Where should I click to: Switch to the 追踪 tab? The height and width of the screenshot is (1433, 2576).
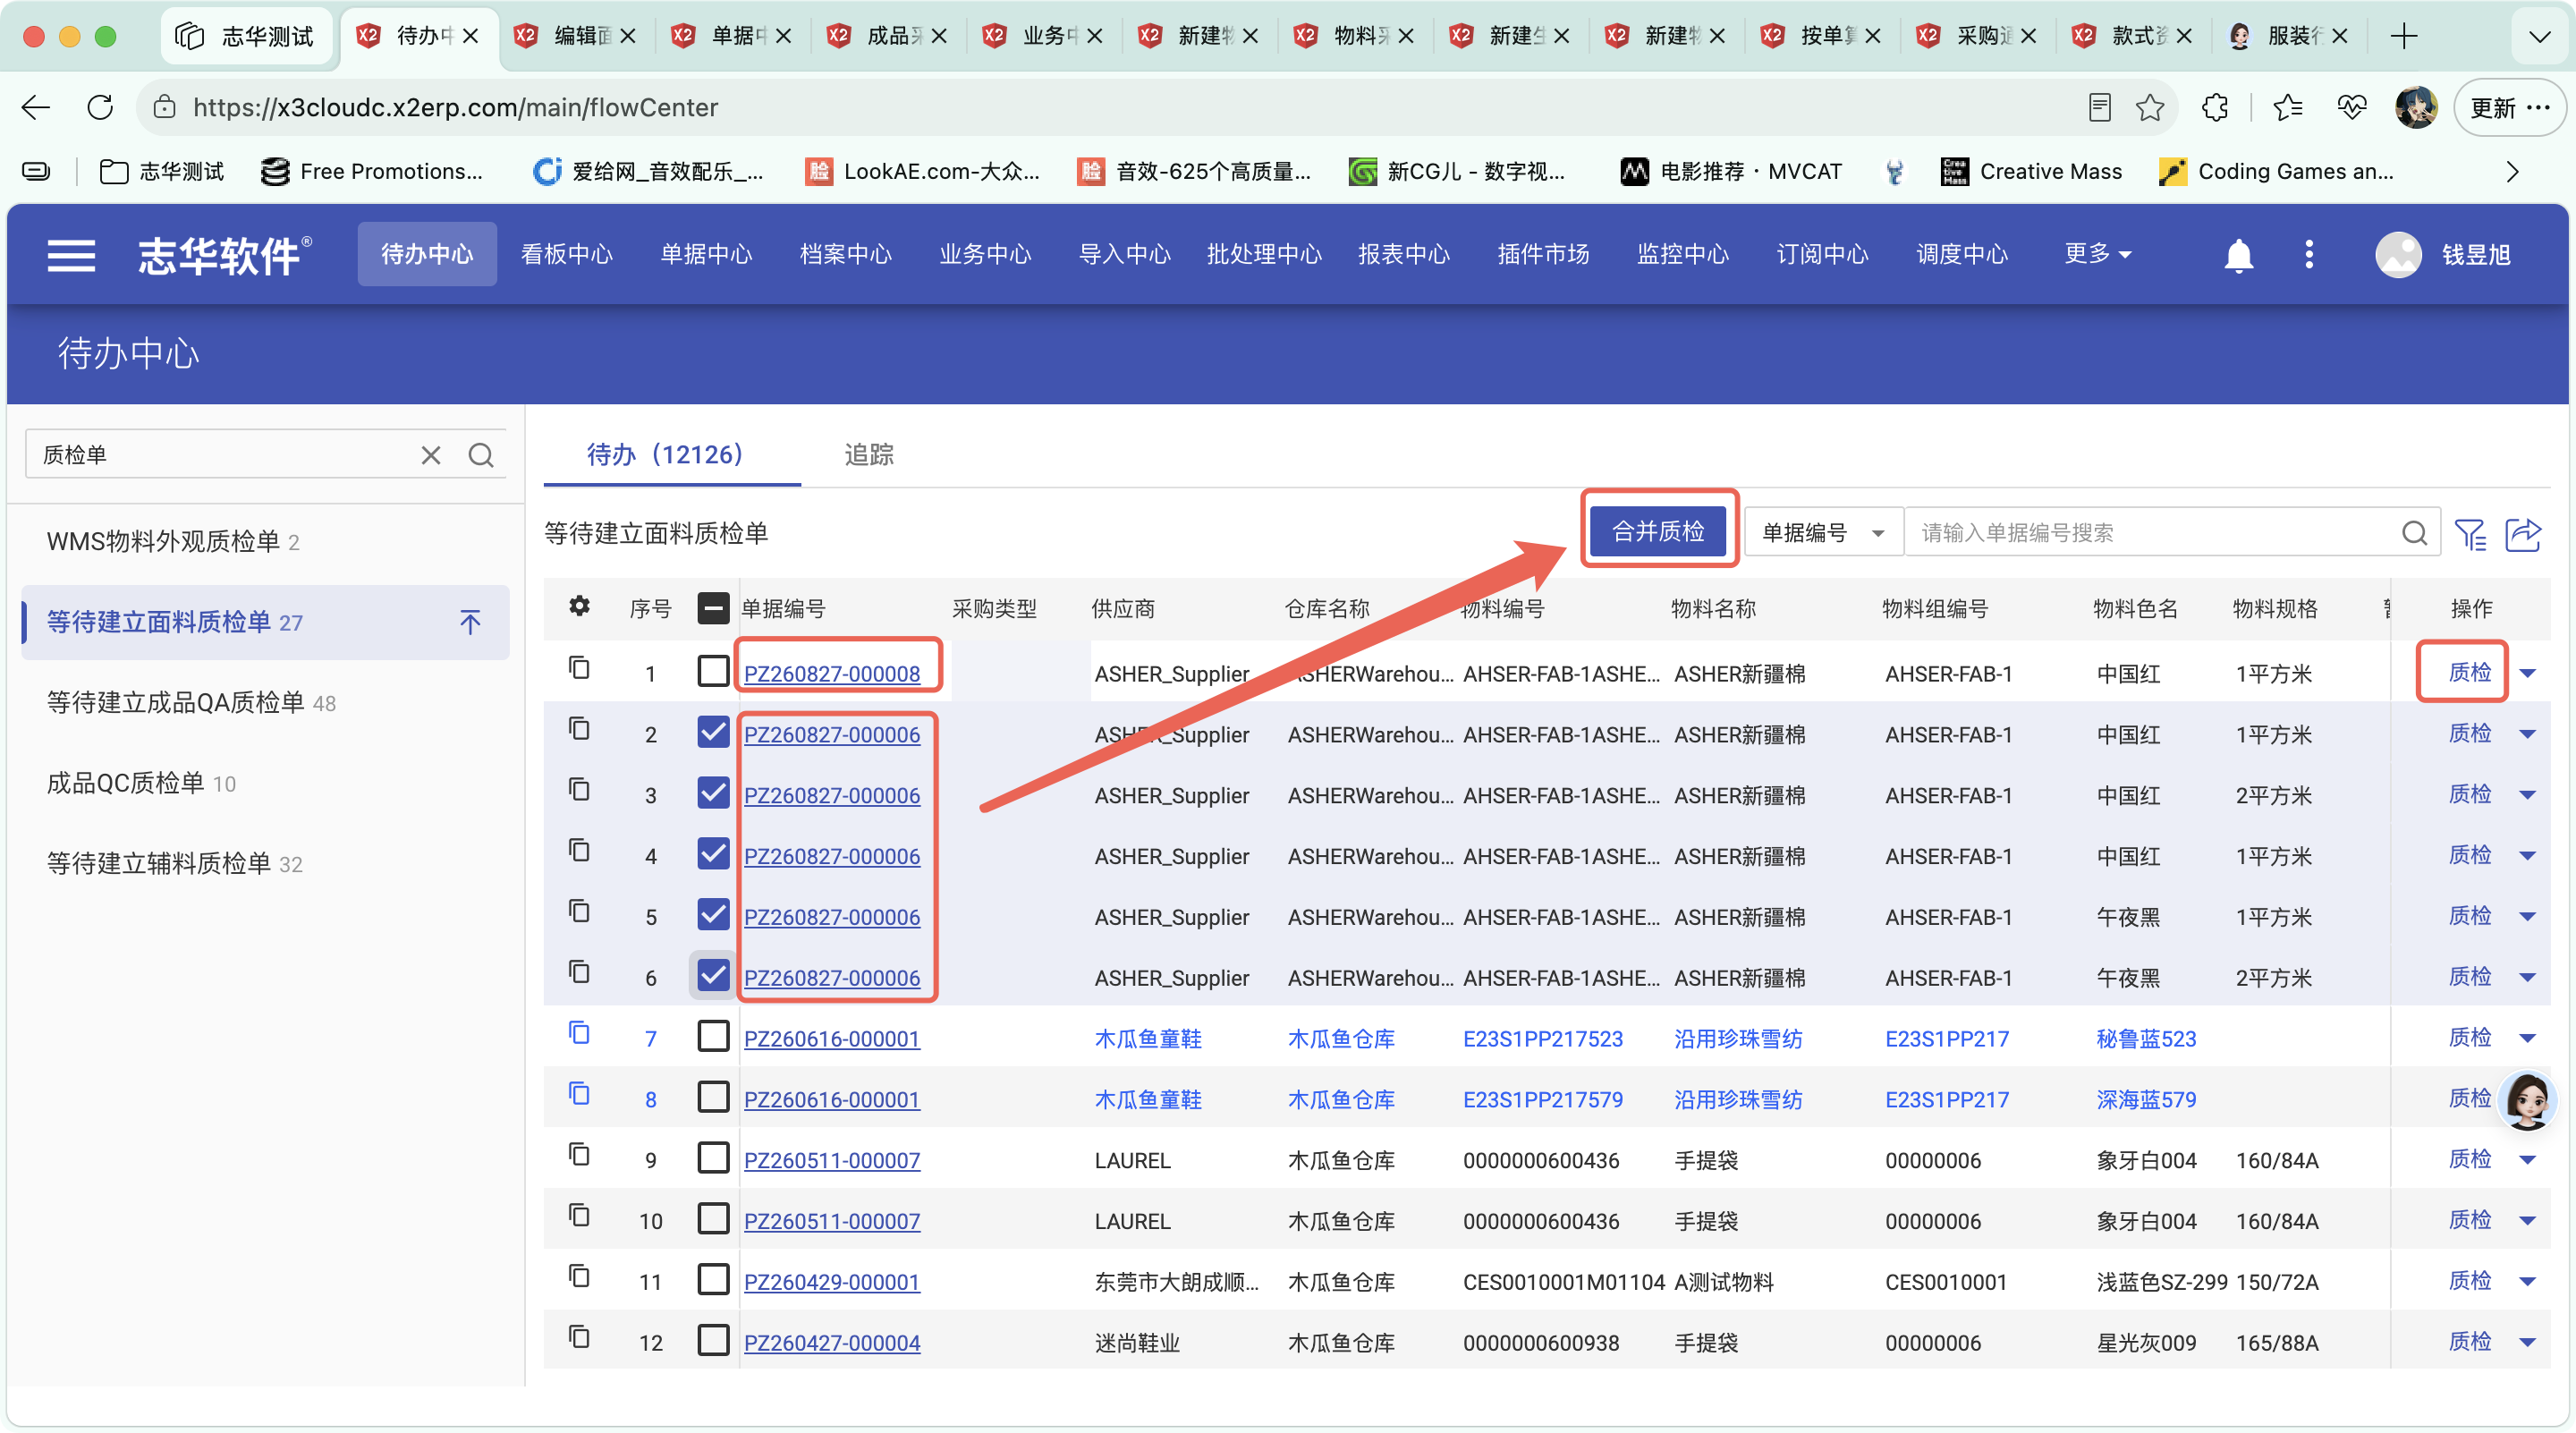point(868,455)
